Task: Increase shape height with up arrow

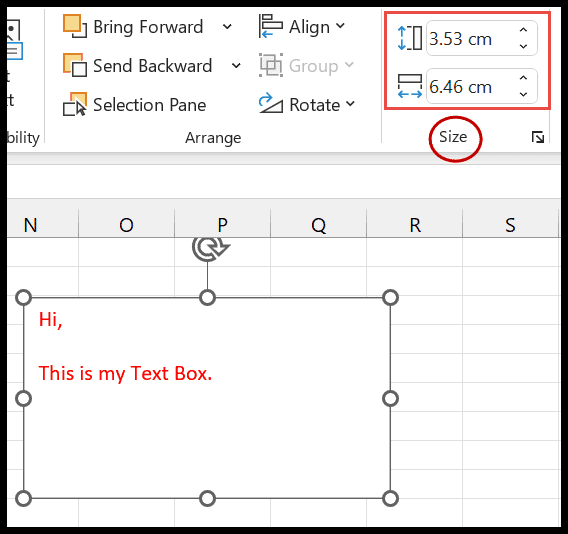Action: [523, 30]
